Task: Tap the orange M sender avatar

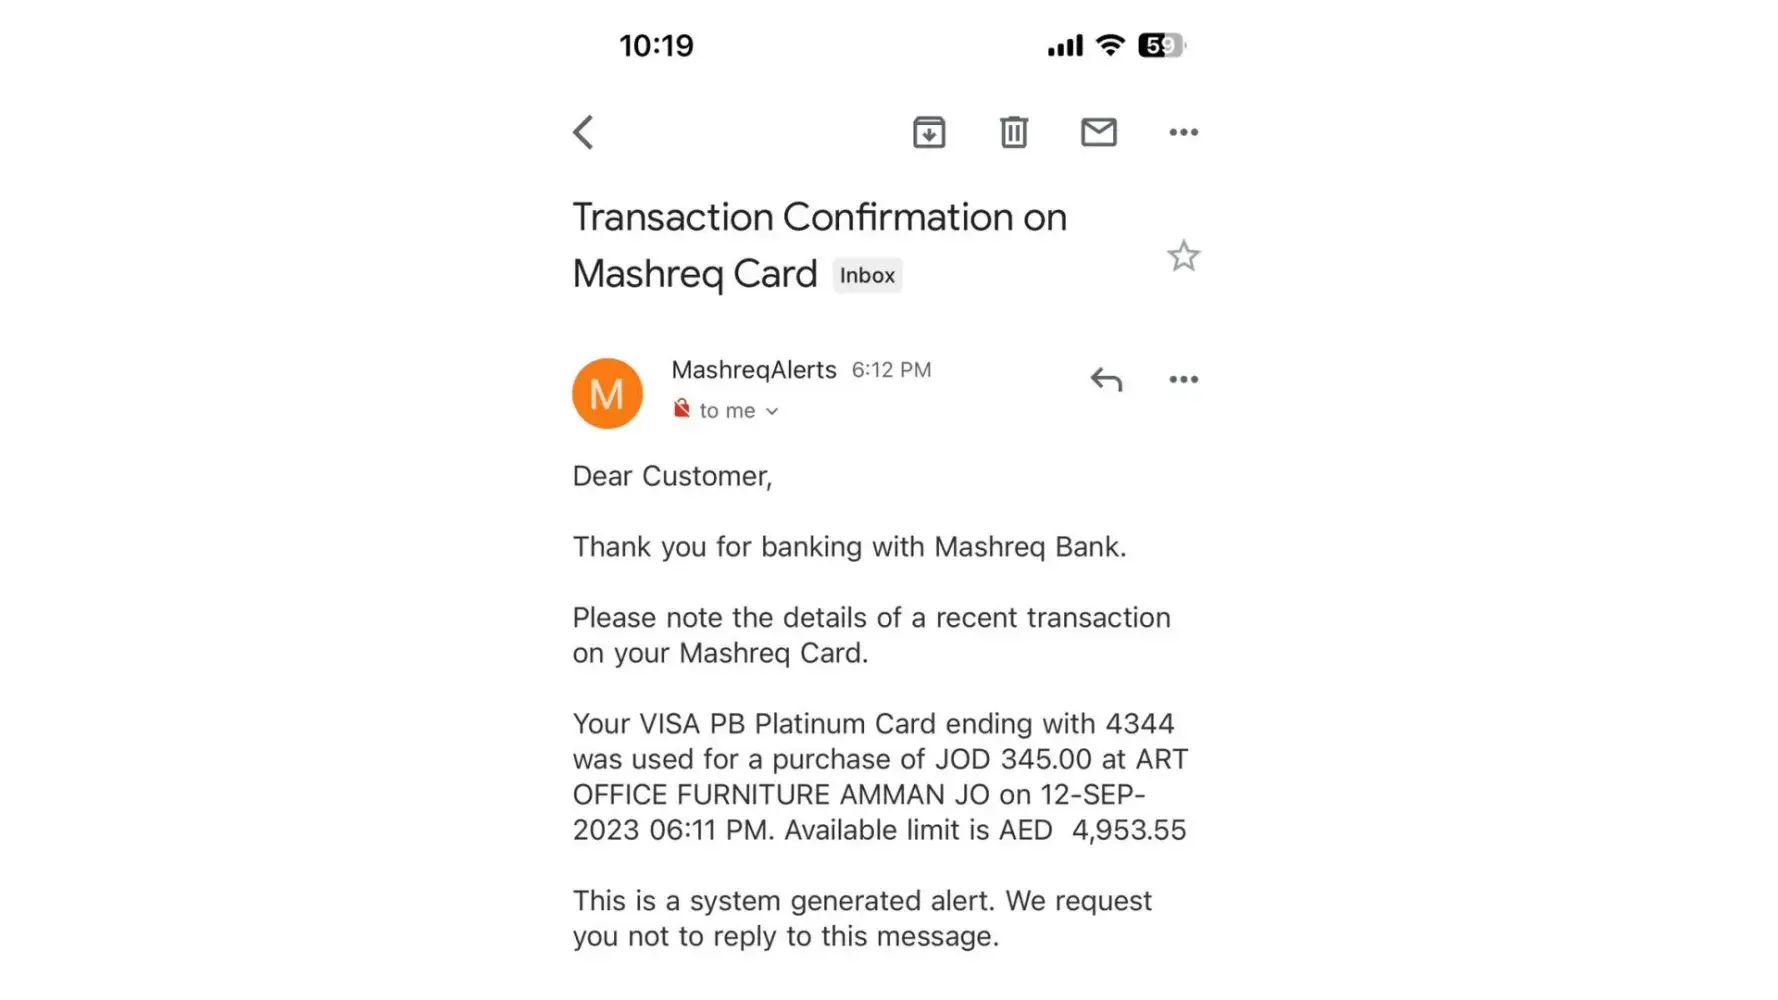Action: [607, 394]
